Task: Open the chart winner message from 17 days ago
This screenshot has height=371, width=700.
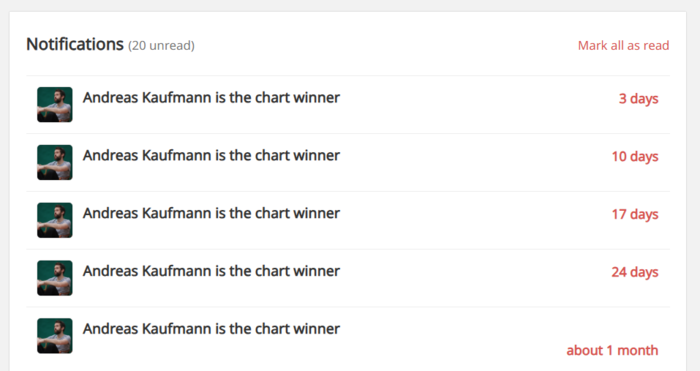Action: click(x=211, y=213)
